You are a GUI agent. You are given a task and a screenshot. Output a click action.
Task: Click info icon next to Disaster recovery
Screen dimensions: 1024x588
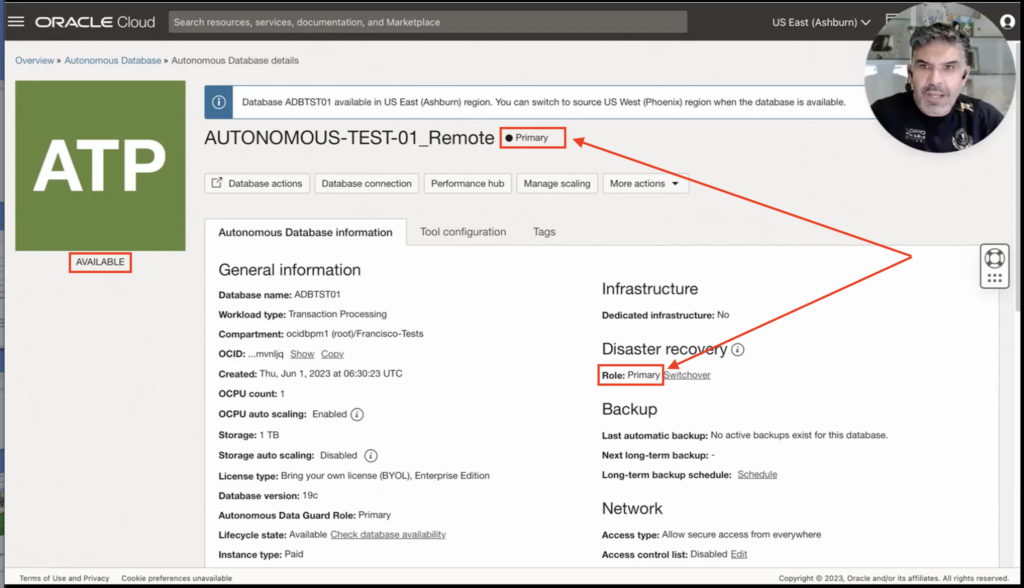(738, 350)
